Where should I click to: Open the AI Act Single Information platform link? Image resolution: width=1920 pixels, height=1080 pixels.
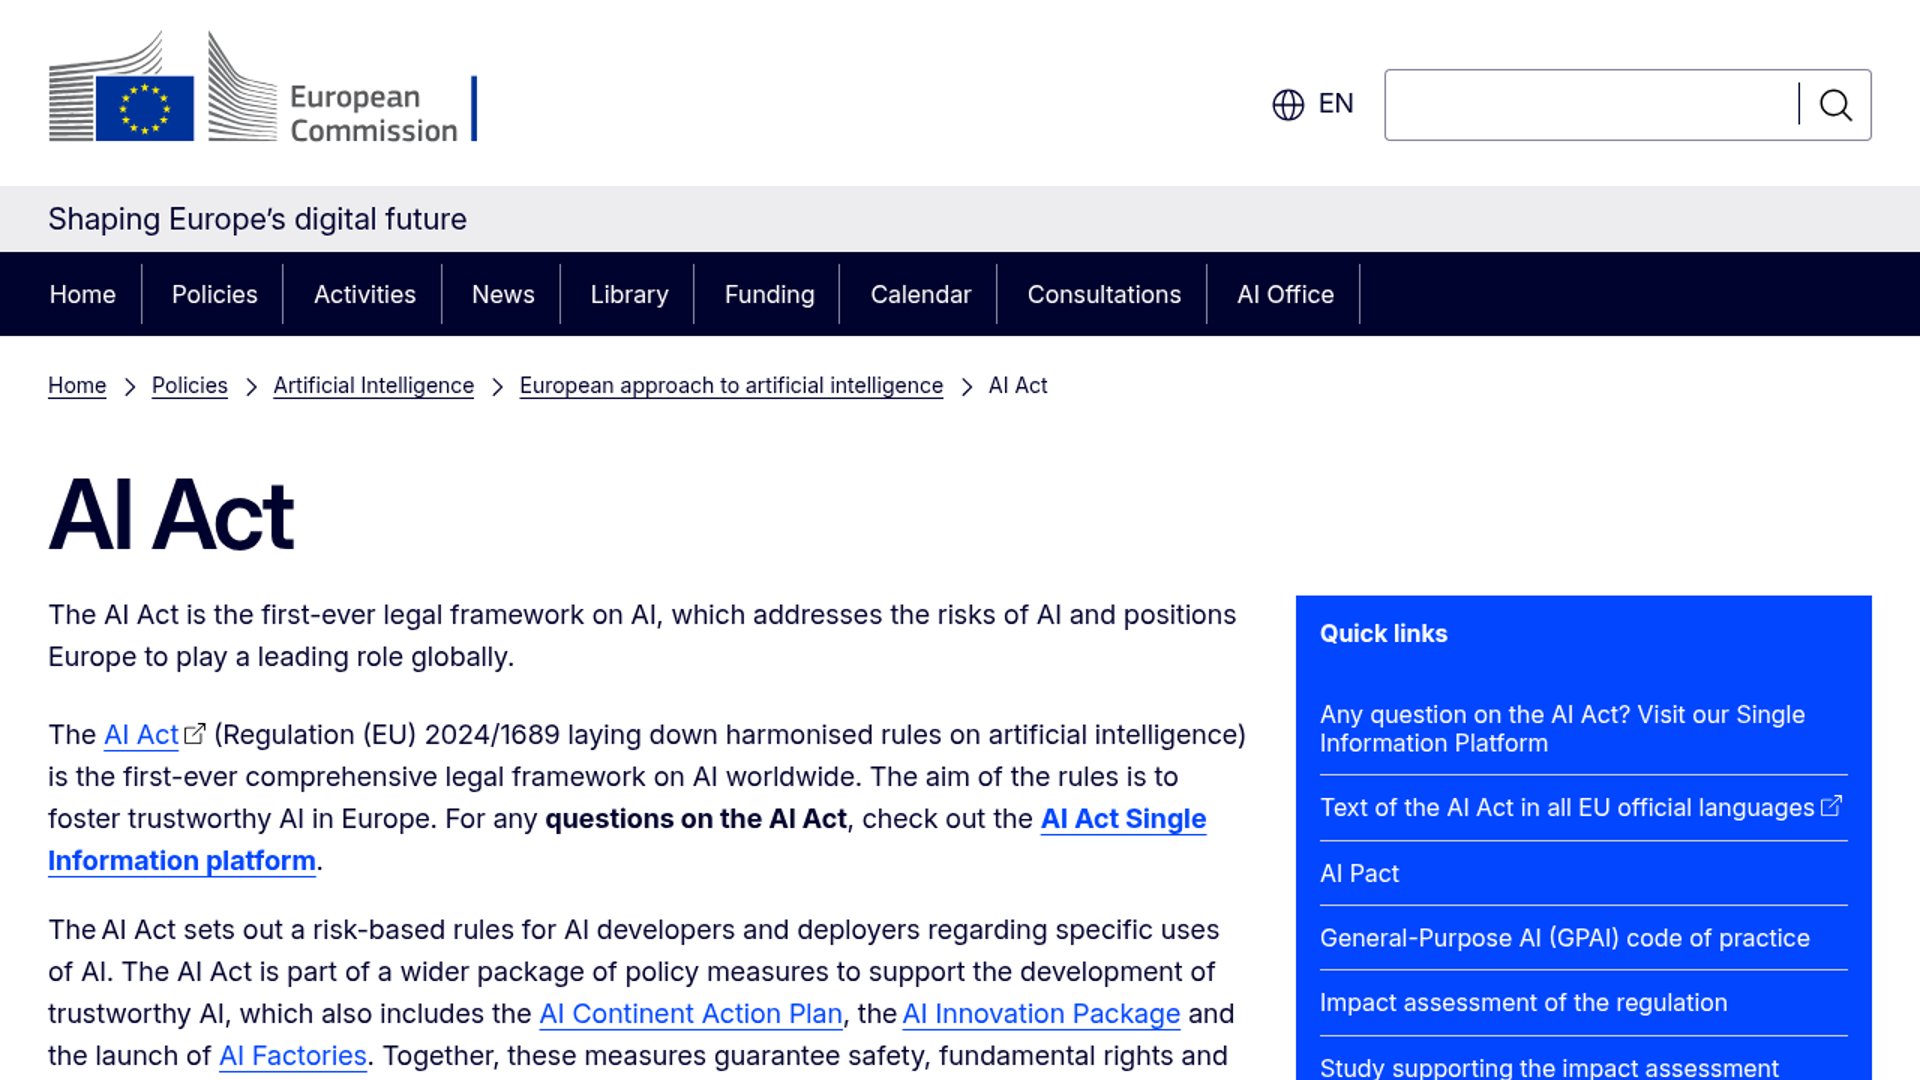(1123, 819)
